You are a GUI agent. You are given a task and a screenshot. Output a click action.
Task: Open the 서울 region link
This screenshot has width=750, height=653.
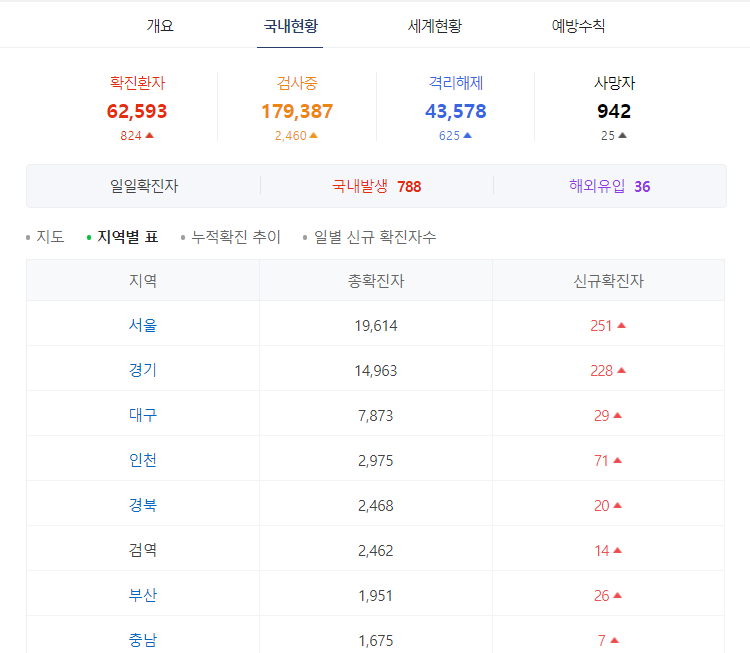pos(143,325)
